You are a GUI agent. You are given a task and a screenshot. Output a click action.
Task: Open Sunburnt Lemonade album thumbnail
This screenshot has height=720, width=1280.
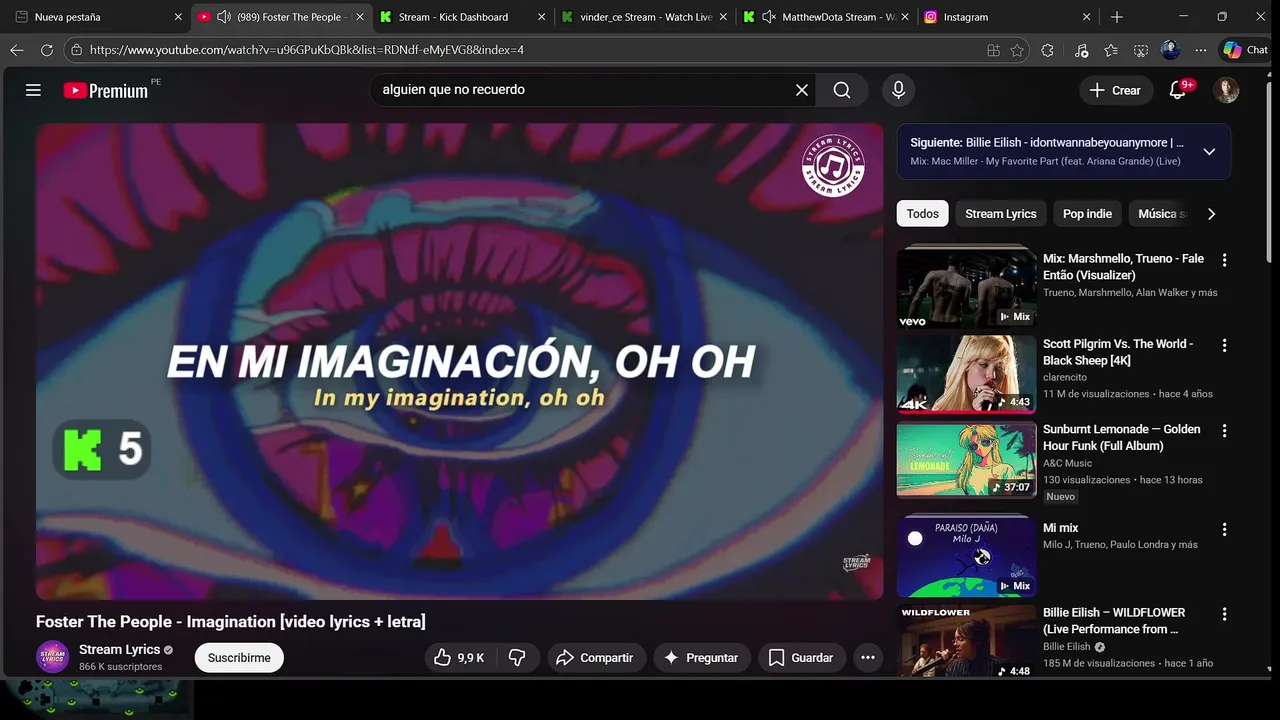coord(966,459)
